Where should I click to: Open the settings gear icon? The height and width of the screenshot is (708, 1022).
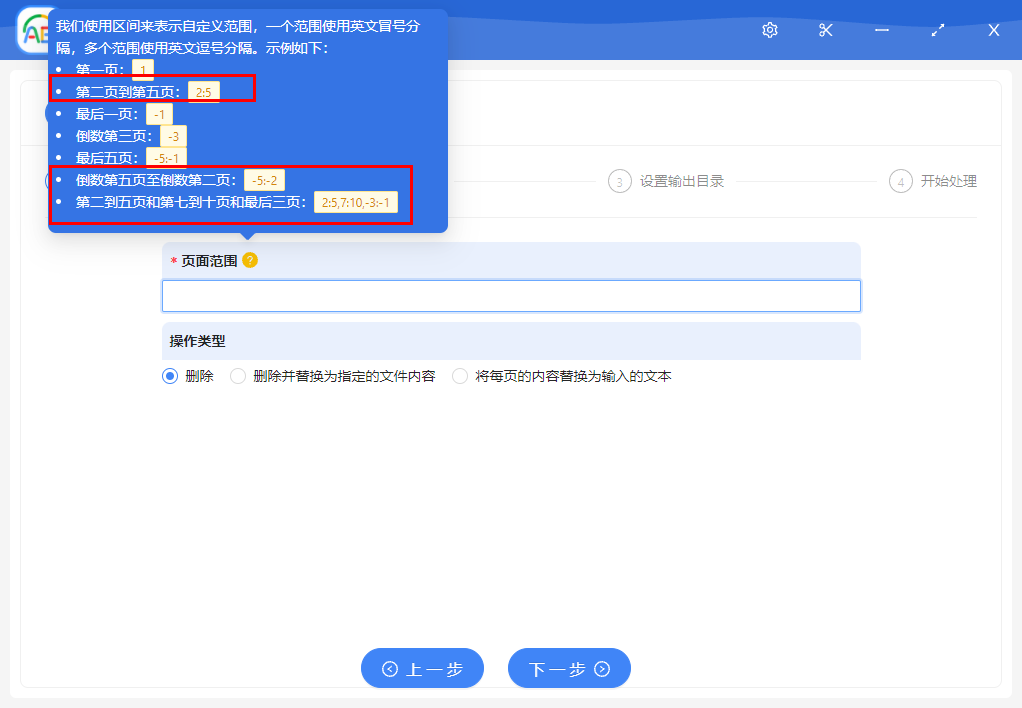pos(769,30)
